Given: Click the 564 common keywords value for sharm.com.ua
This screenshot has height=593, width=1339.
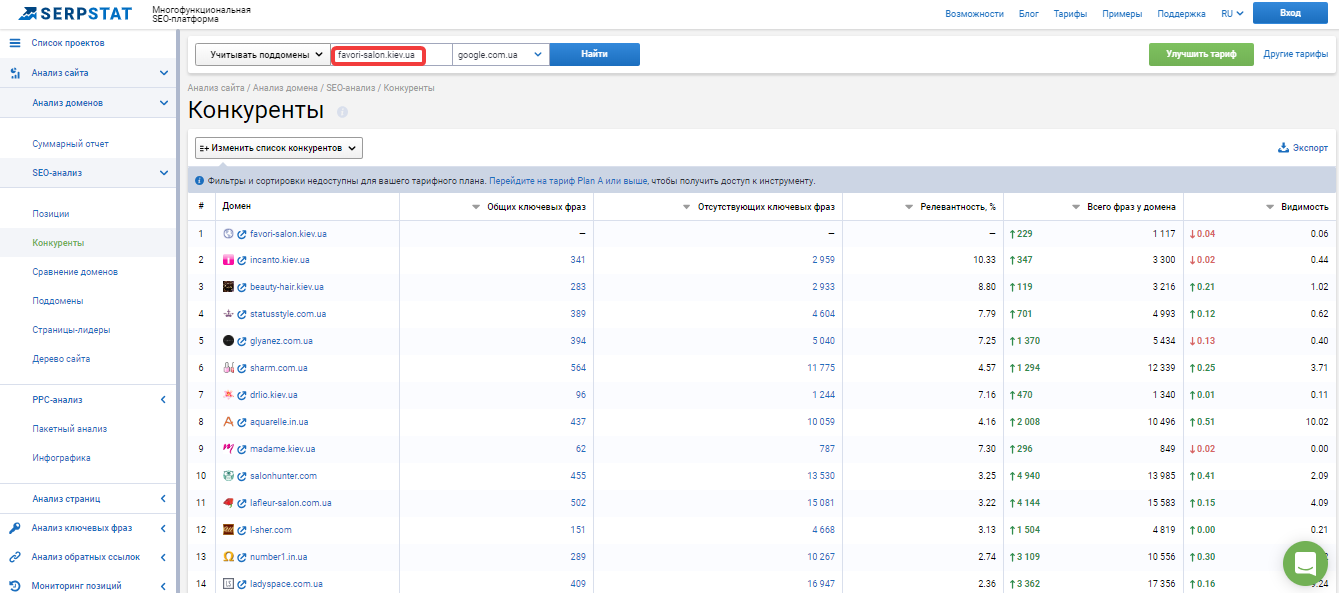Looking at the screenshot, I should pyautogui.click(x=577, y=368).
